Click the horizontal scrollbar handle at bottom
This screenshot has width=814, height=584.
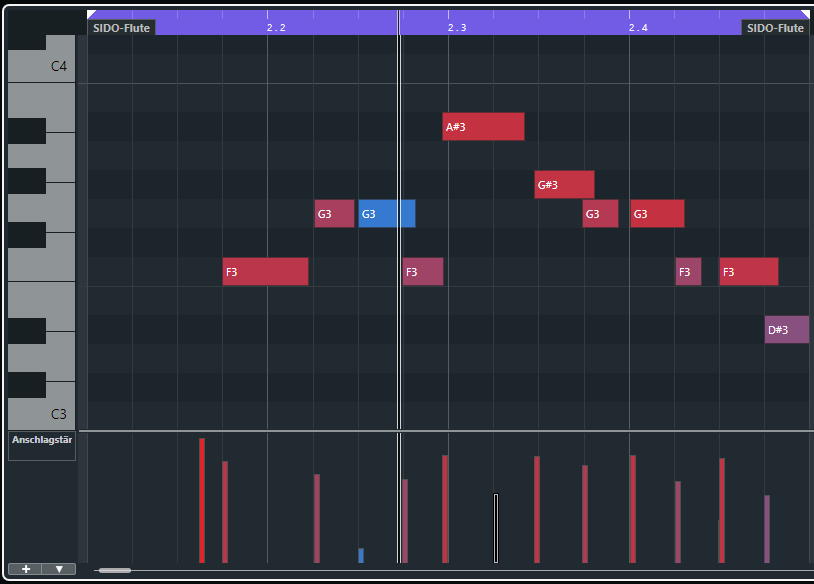pyautogui.click(x=114, y=570)
